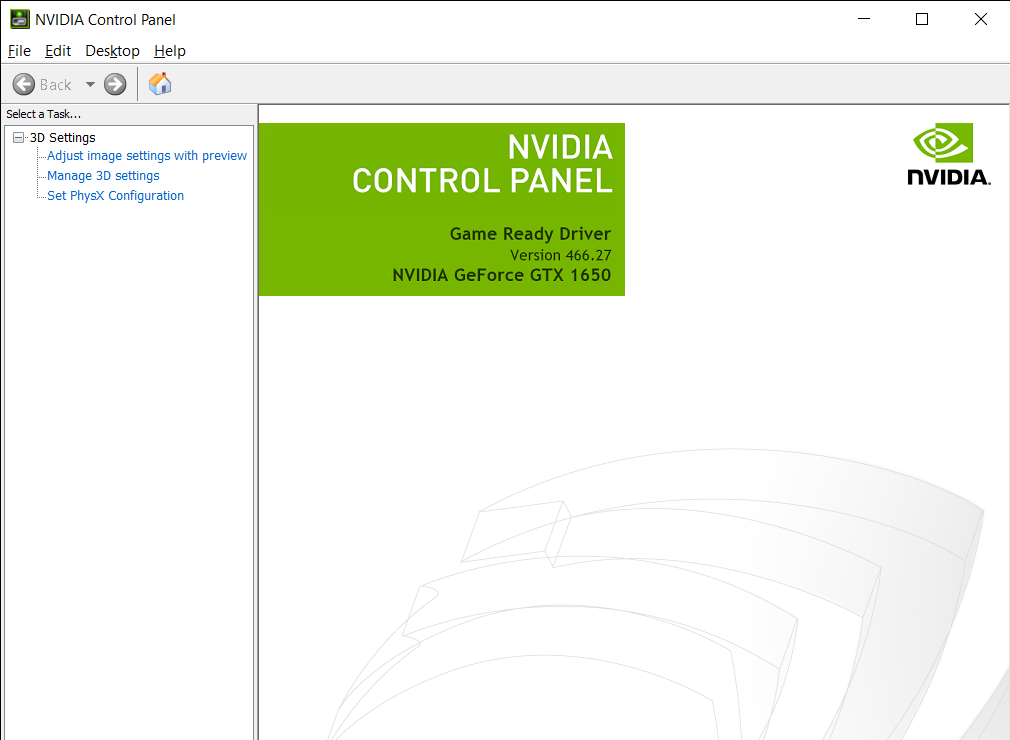Click the Back button label
The height and width of the screenshot is (740, 1010).
point(55,84)
